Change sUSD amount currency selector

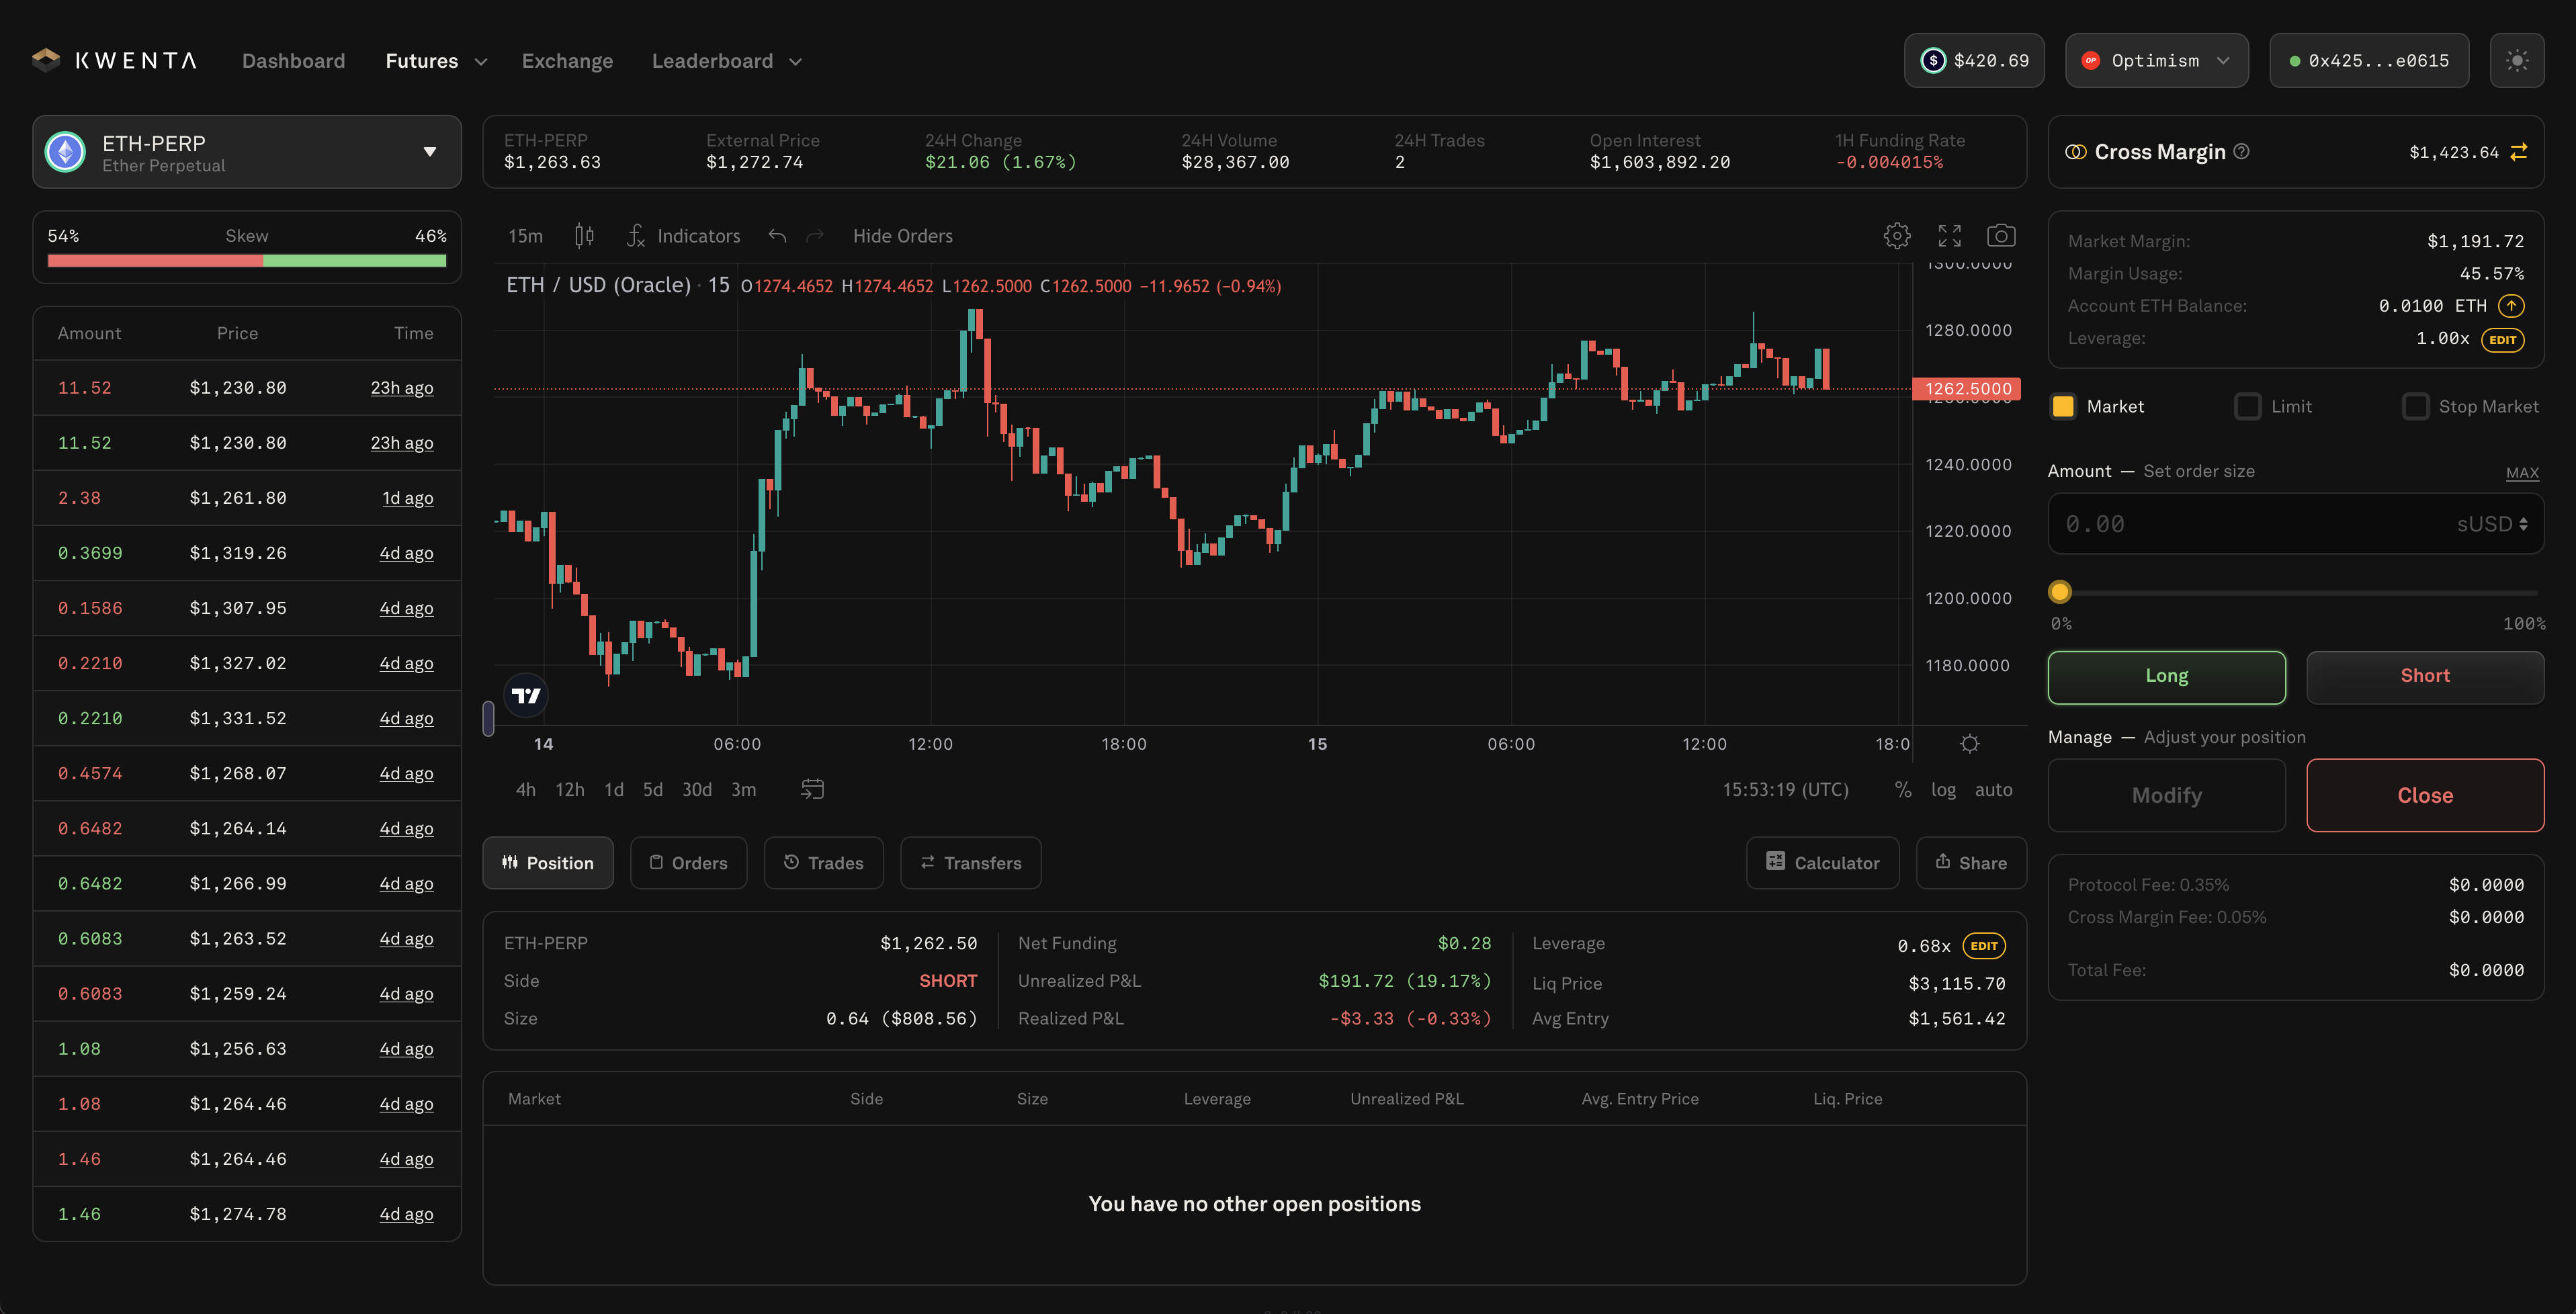[x=2492, y=524]
